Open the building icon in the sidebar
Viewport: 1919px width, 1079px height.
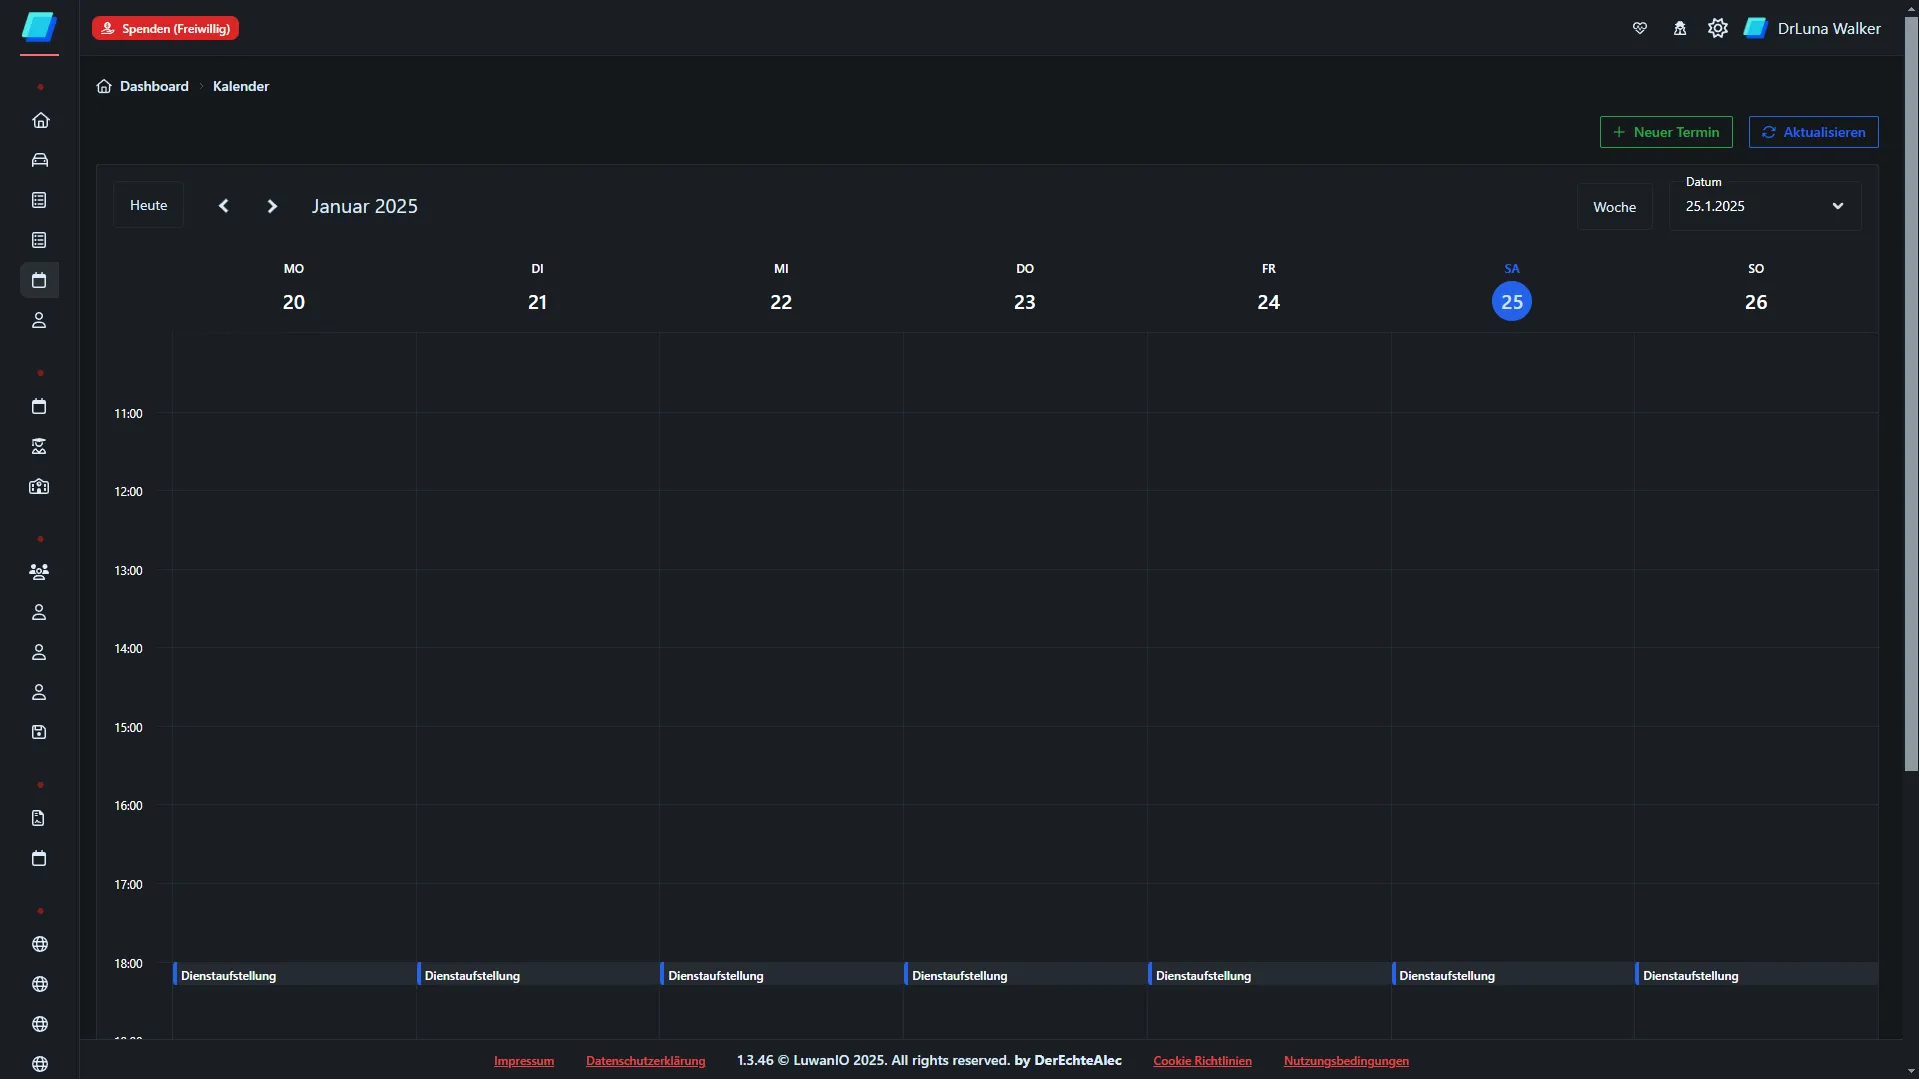(x=39, y=487)
